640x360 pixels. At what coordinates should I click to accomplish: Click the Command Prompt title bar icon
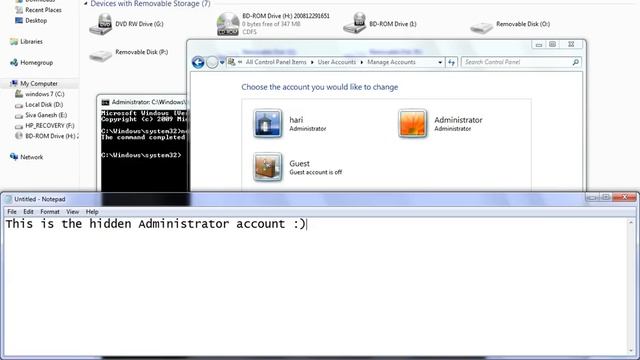[x=105, y=102]
